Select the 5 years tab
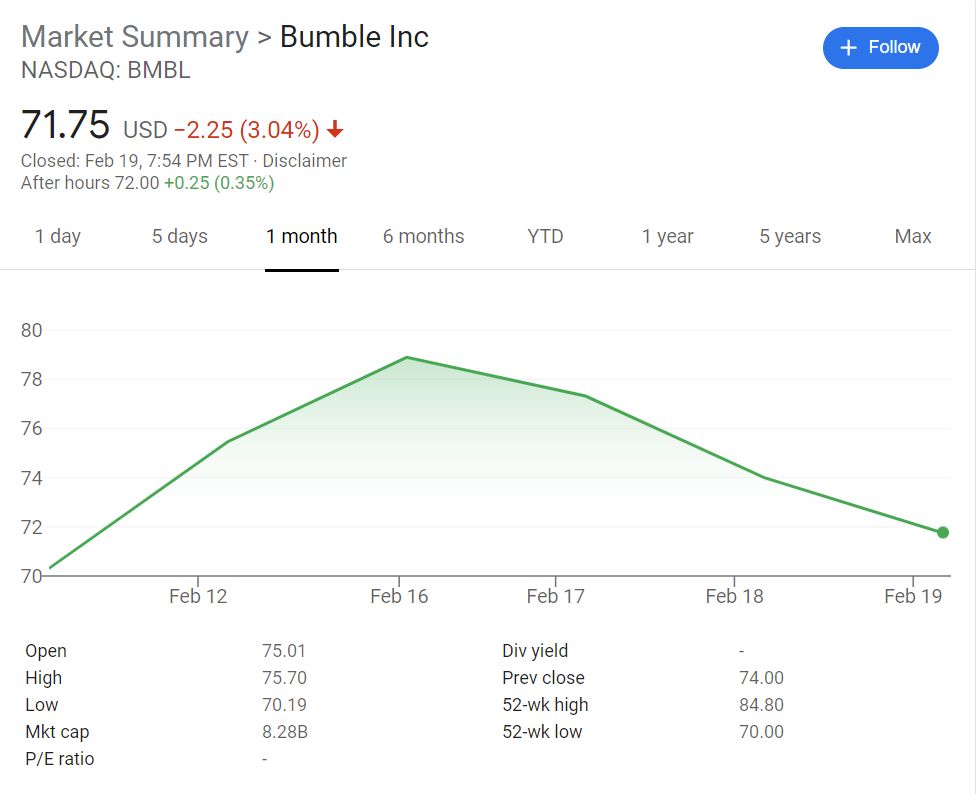 click(790, 237)
